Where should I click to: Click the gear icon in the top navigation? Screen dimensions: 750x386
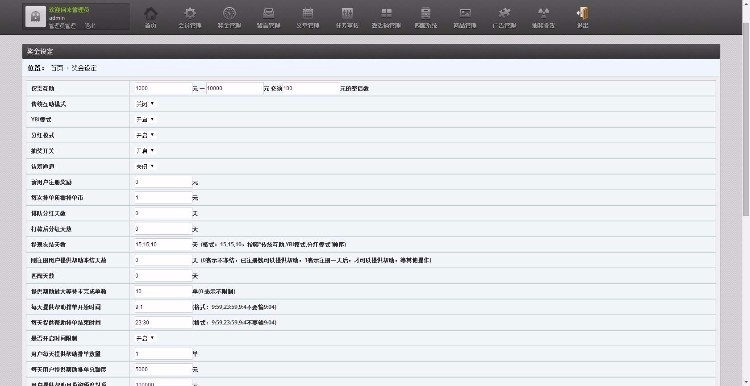(190, 13)
